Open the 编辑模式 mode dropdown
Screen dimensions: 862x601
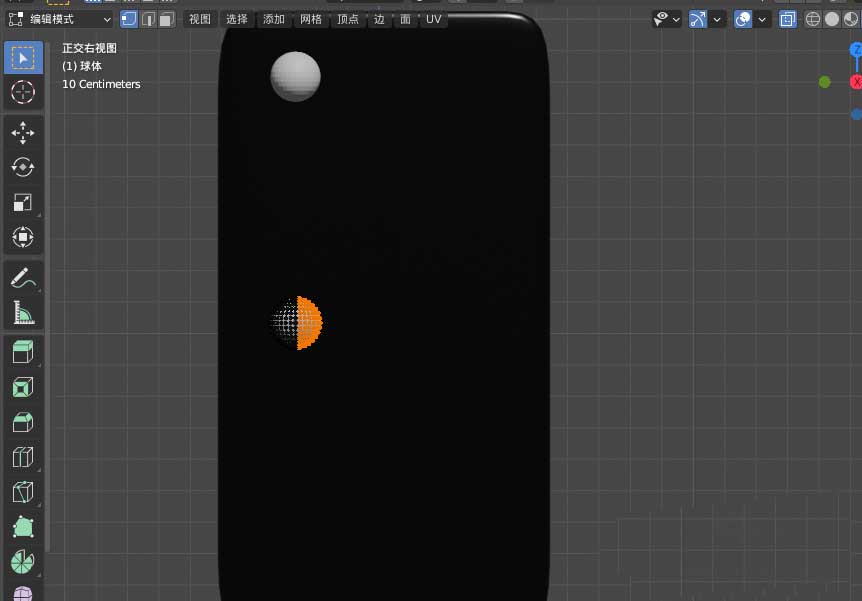[60, 19]
